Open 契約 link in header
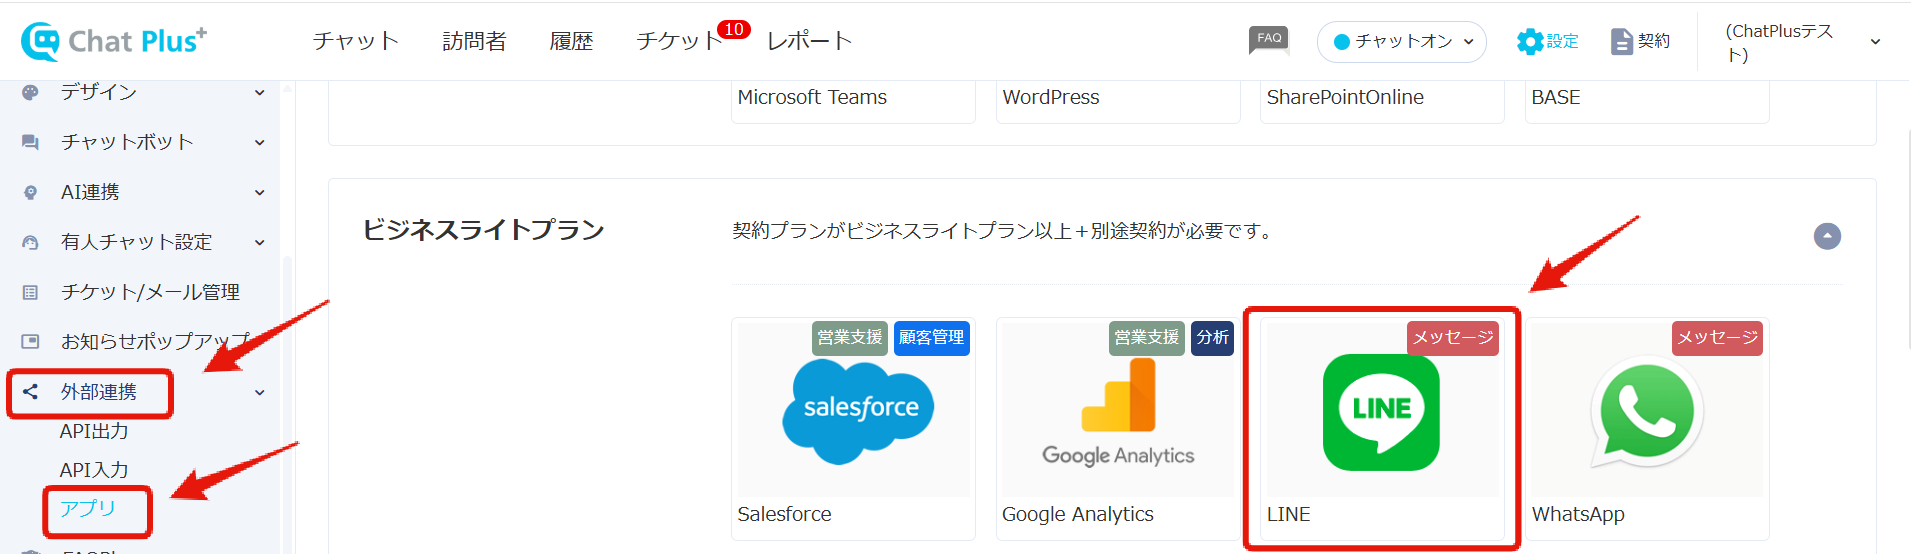This screenshot has width=1911, height=554. point(1654,41)
